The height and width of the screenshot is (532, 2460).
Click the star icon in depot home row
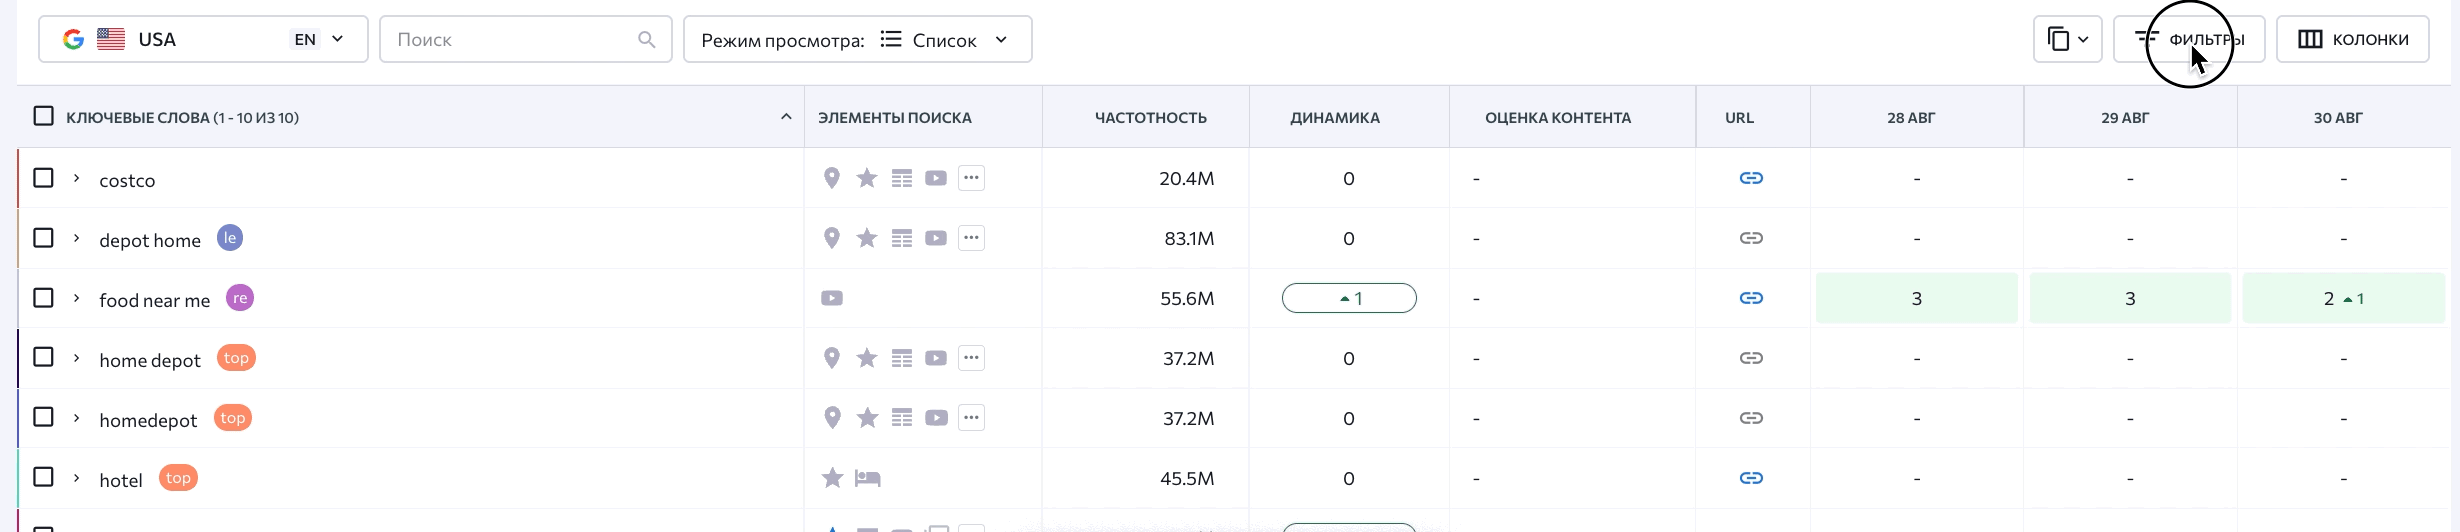click(867, 238)
